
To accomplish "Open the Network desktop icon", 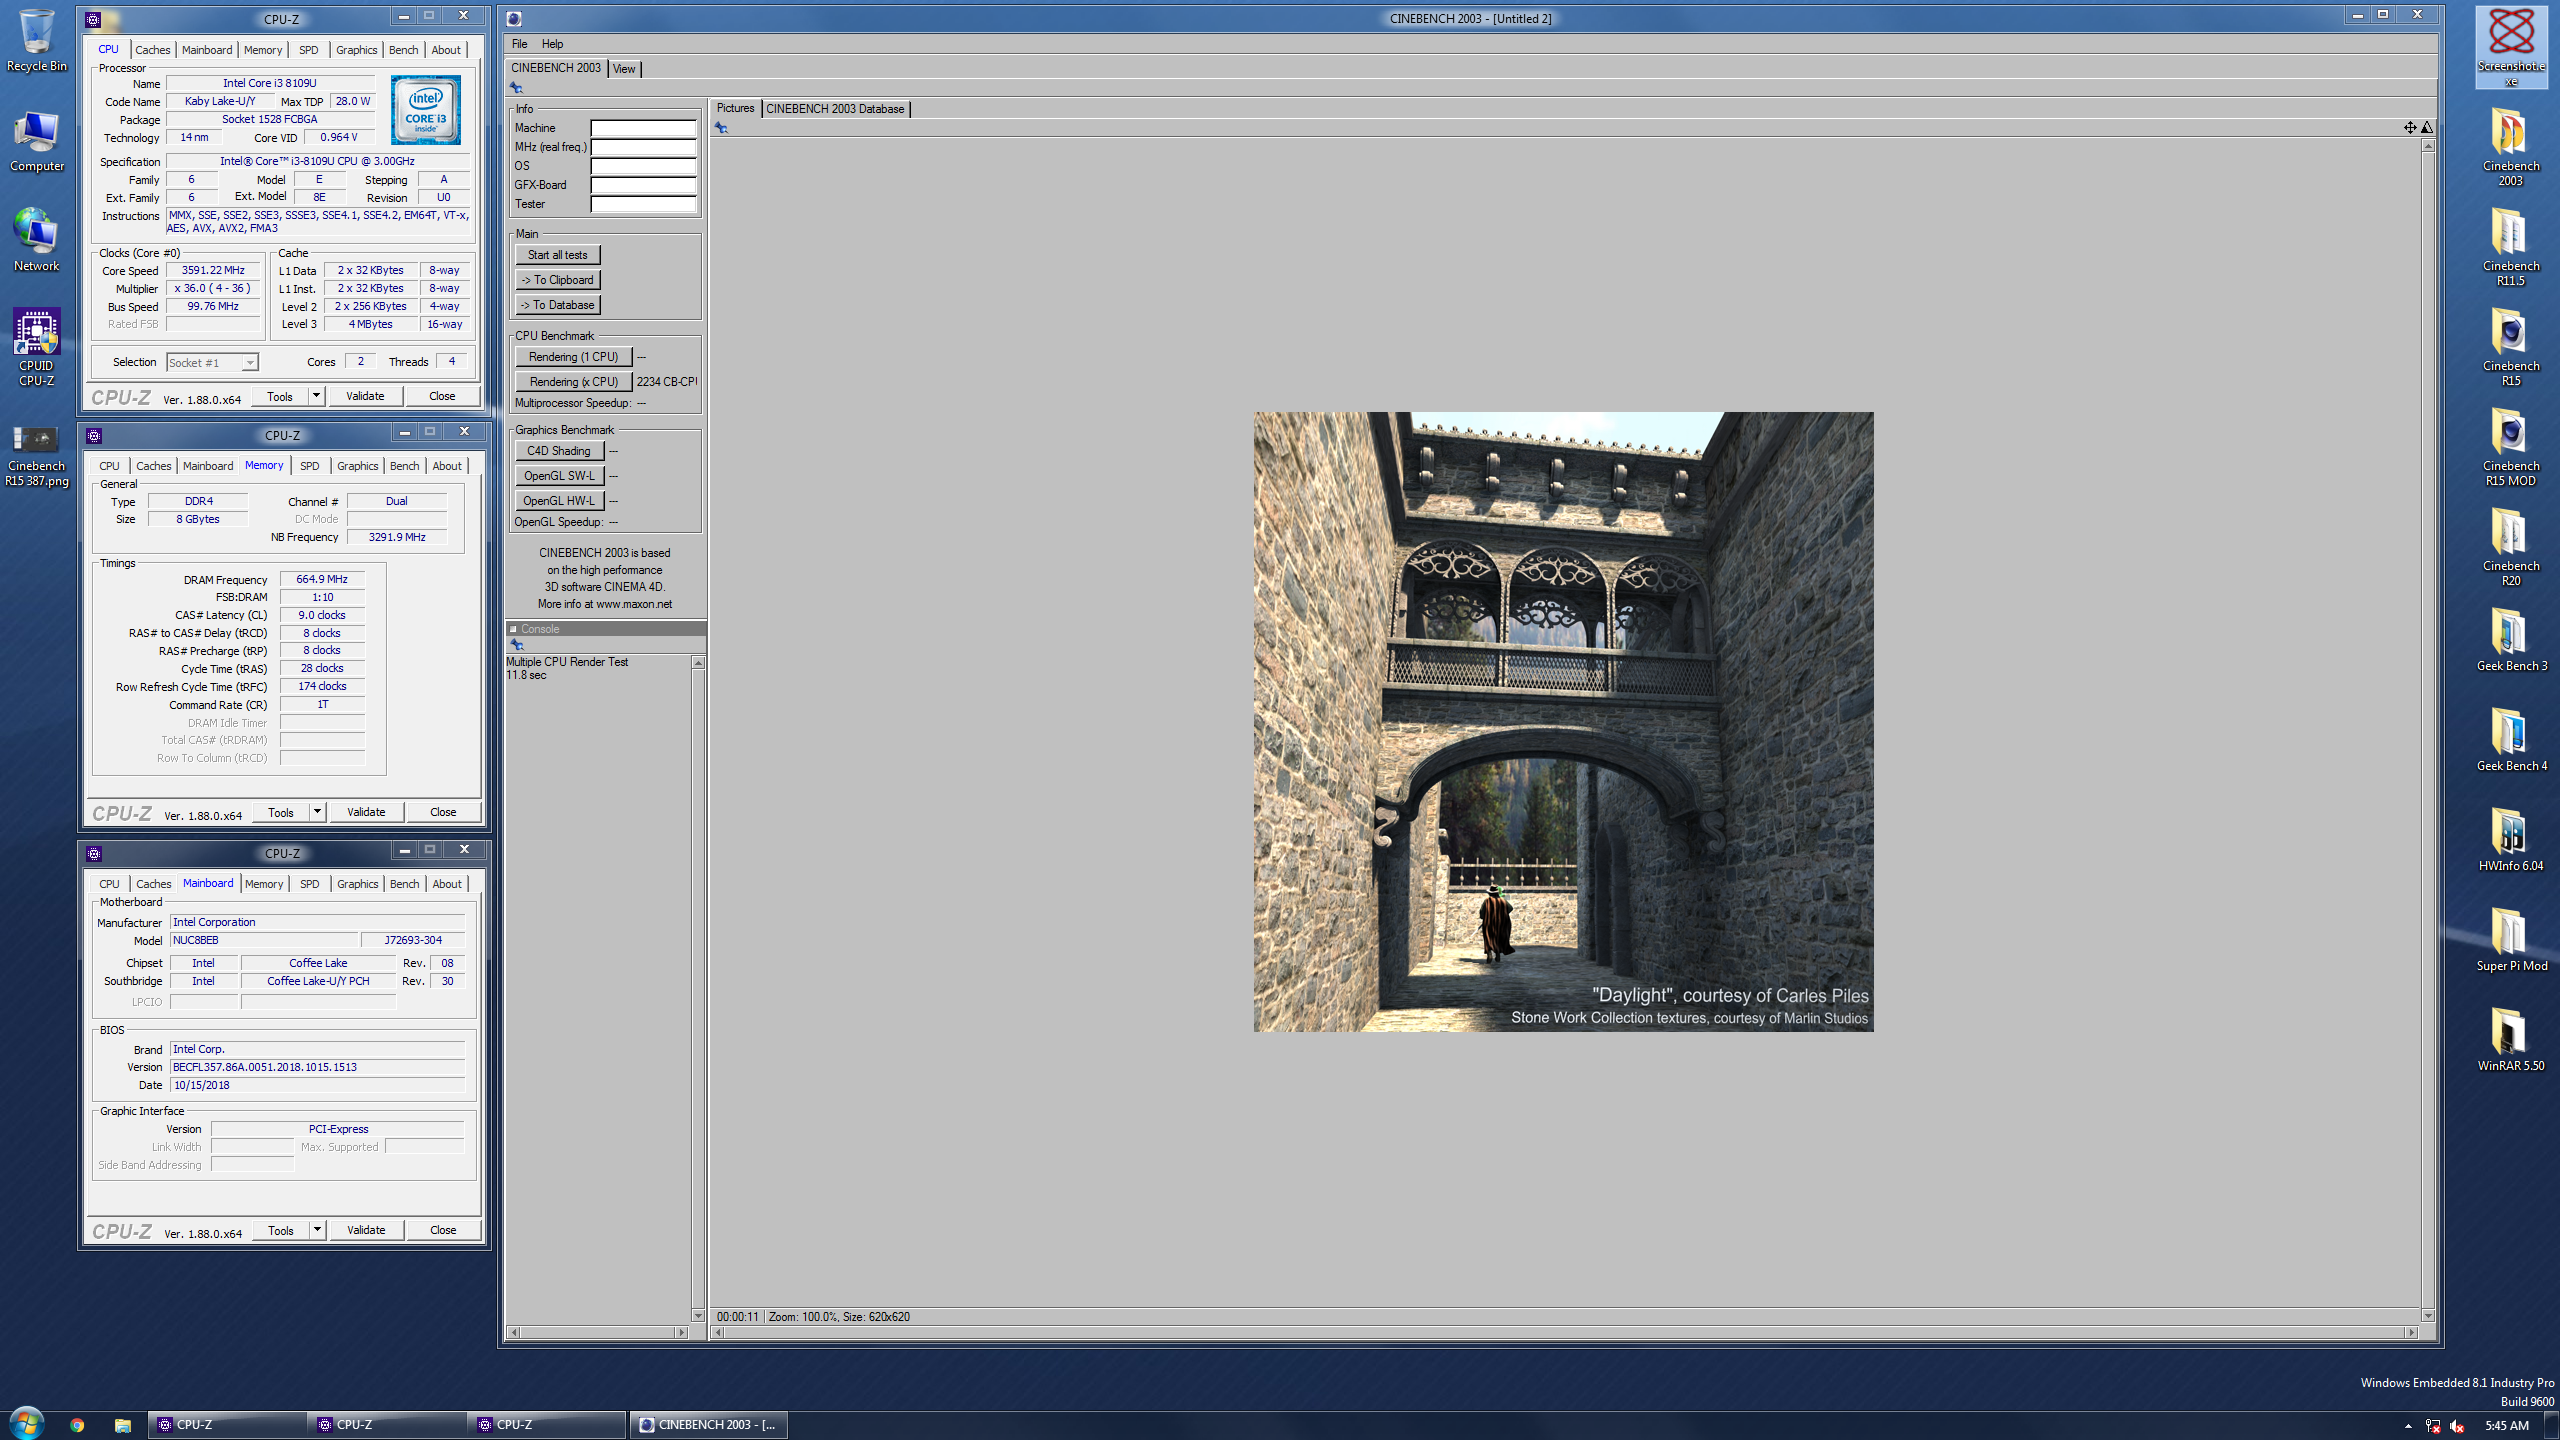I will pyautogui.click(x=37, y=240).
